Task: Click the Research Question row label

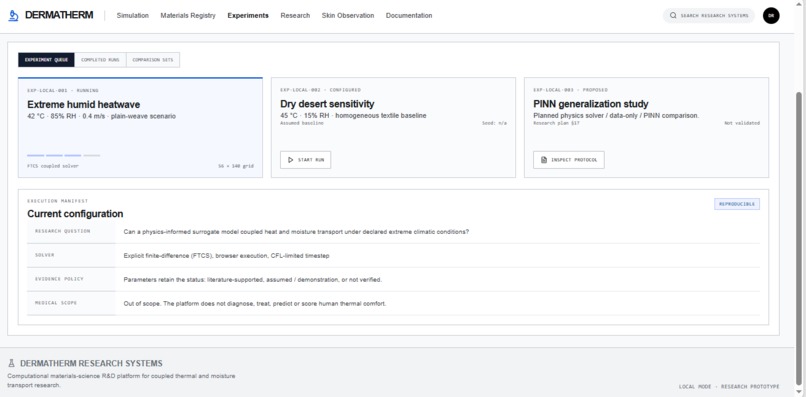Action: (x=63, y=231)
